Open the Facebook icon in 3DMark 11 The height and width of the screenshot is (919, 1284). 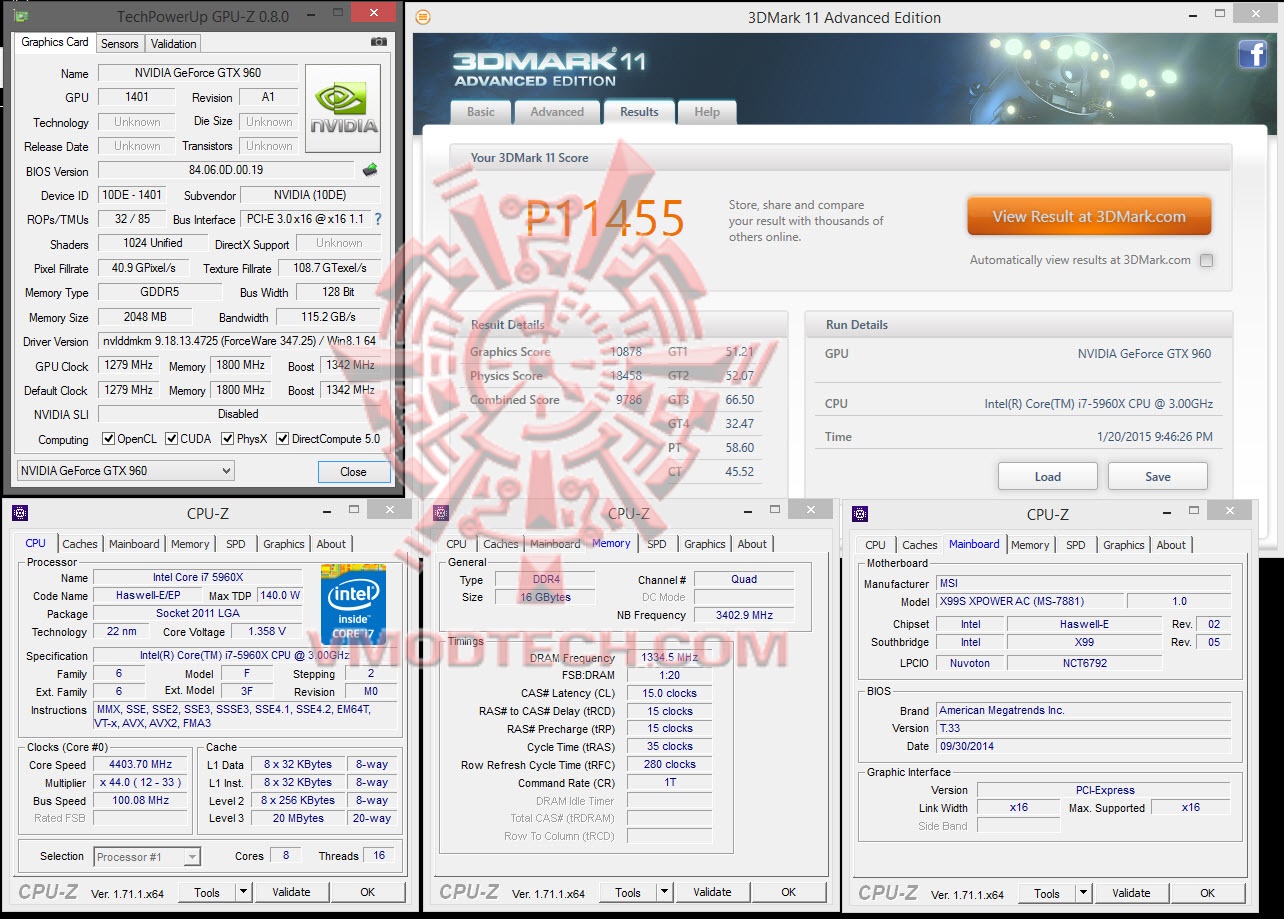(1252, 54)
